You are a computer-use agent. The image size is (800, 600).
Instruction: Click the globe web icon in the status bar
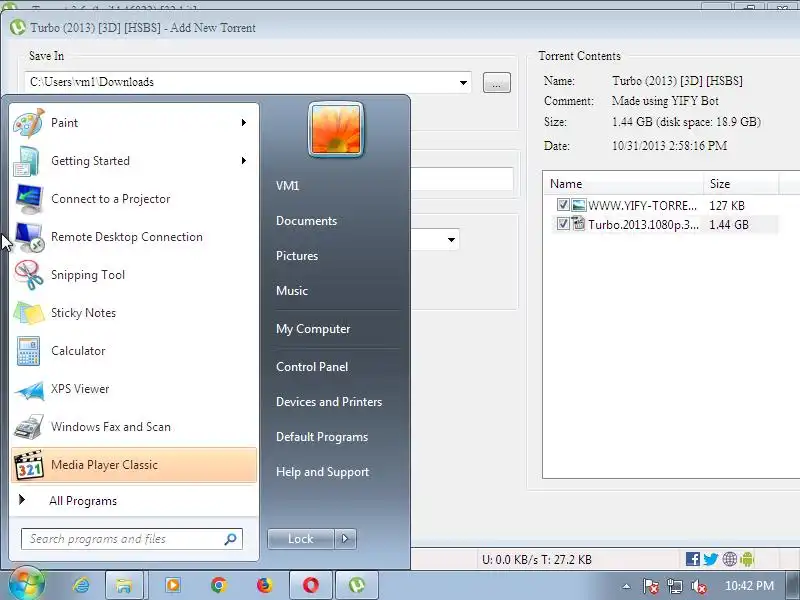pos(730,559)
